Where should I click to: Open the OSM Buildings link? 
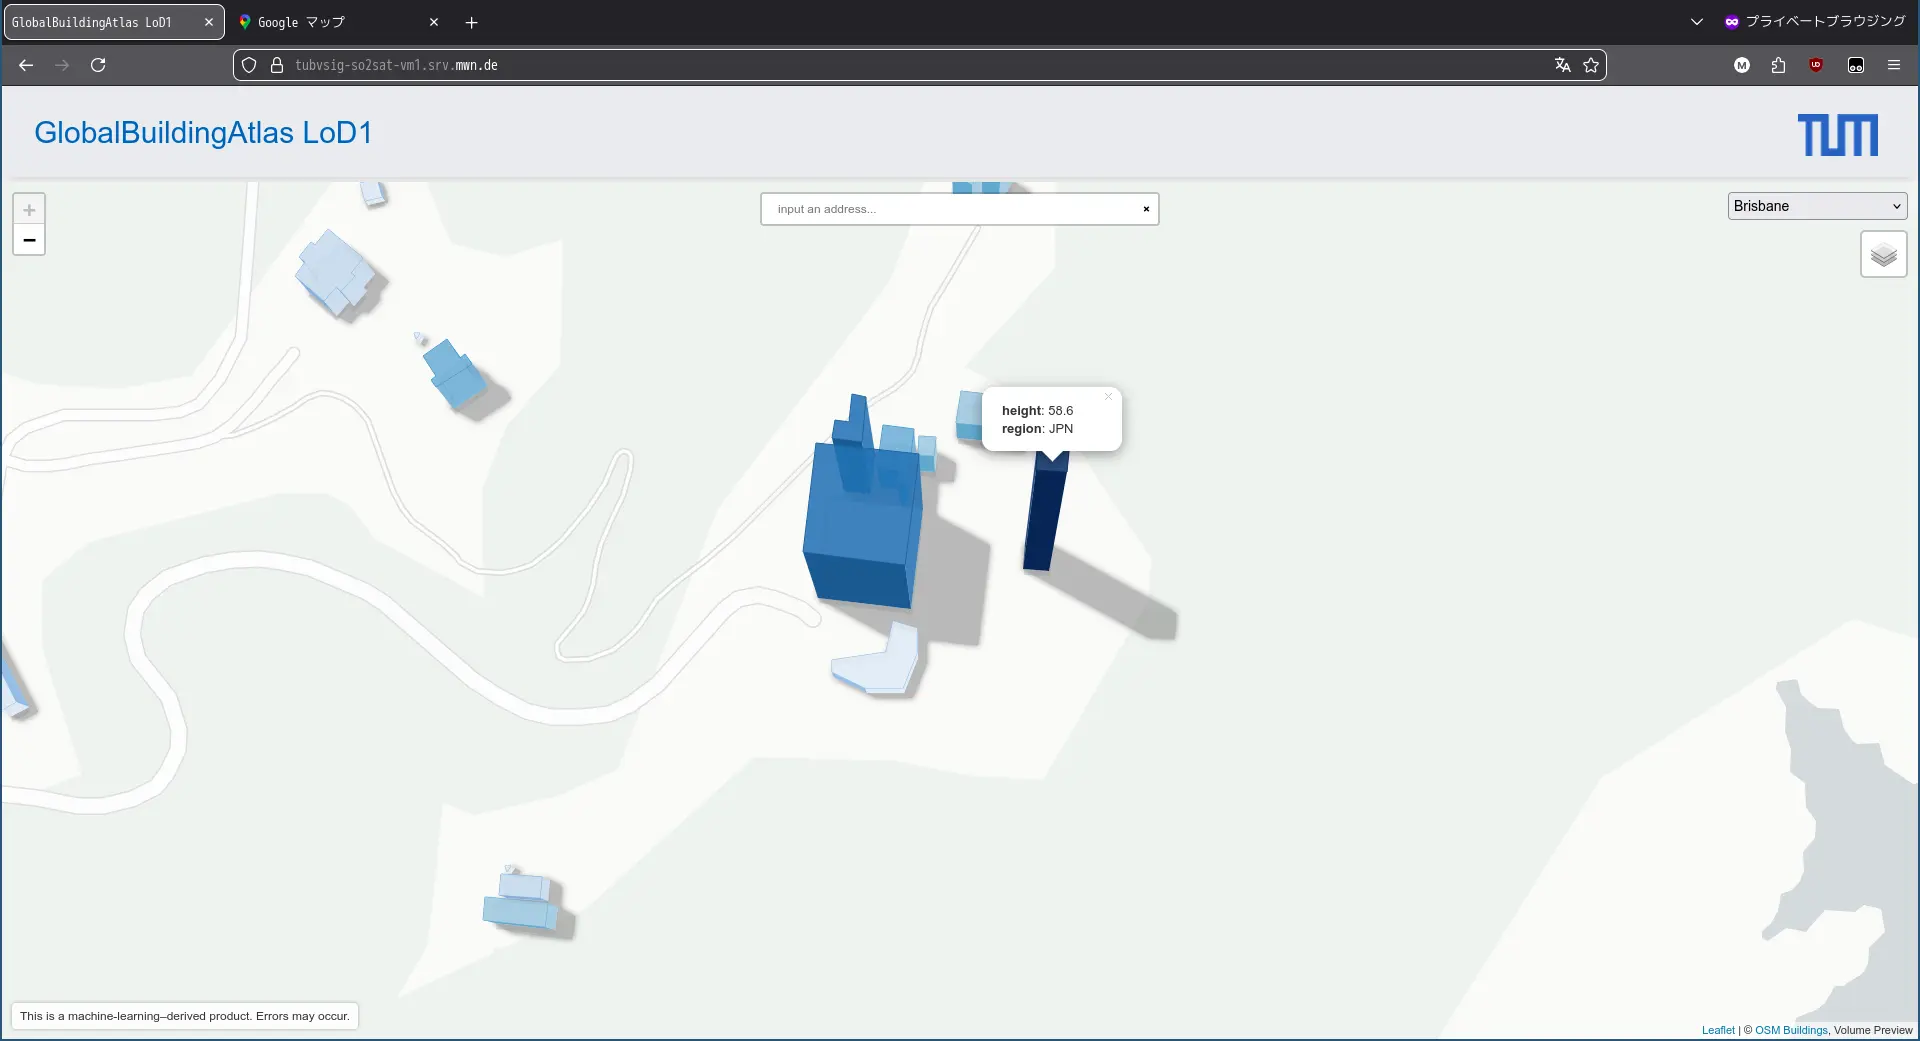[1790, 1030]
